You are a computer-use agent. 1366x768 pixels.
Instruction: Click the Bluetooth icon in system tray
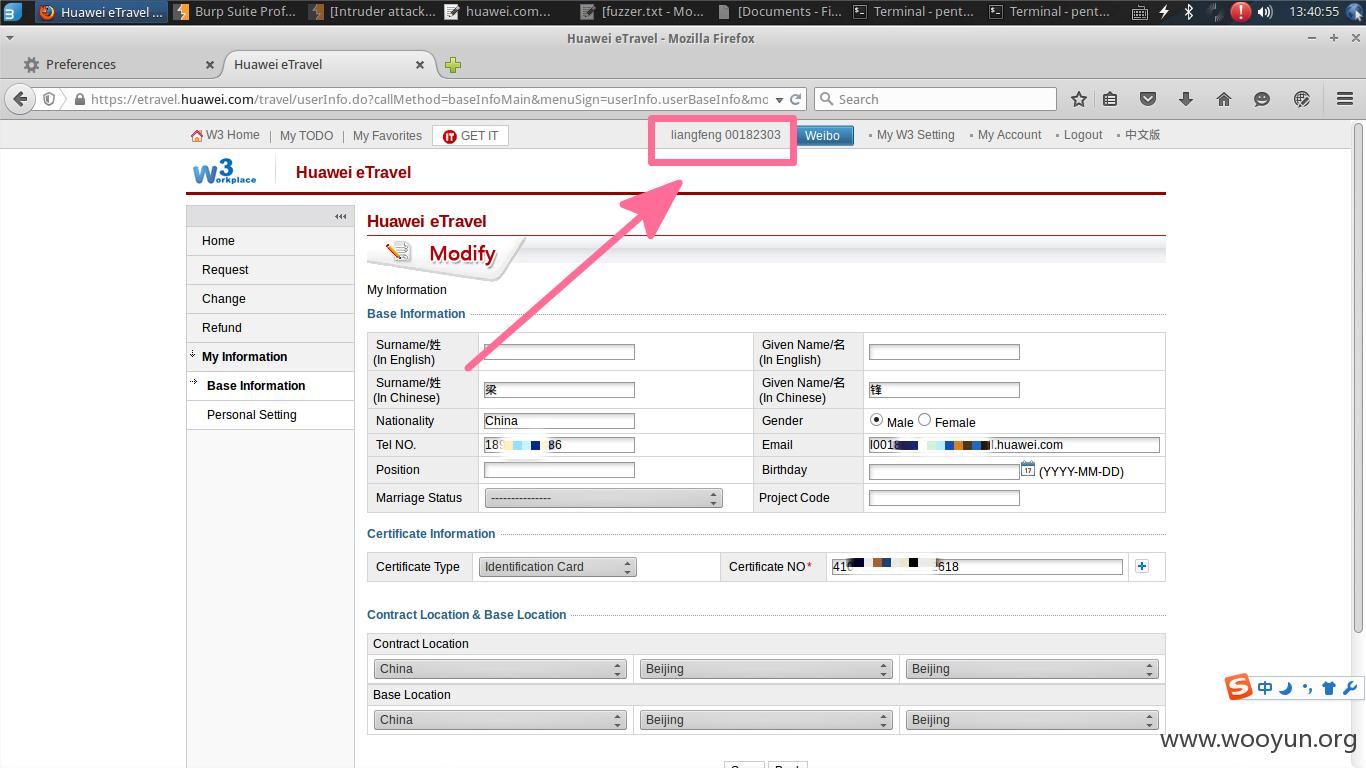1189,12
